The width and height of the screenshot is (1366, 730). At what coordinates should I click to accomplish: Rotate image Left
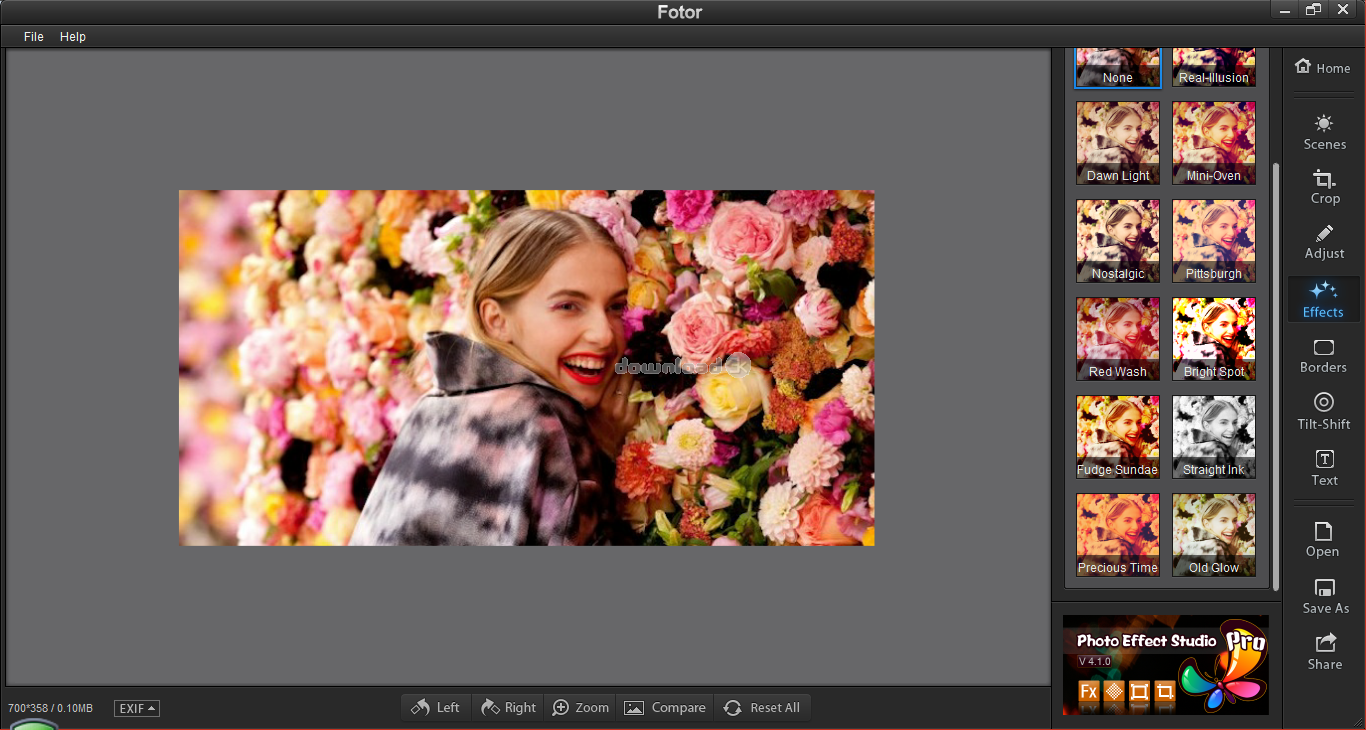(x=436, y=707)
